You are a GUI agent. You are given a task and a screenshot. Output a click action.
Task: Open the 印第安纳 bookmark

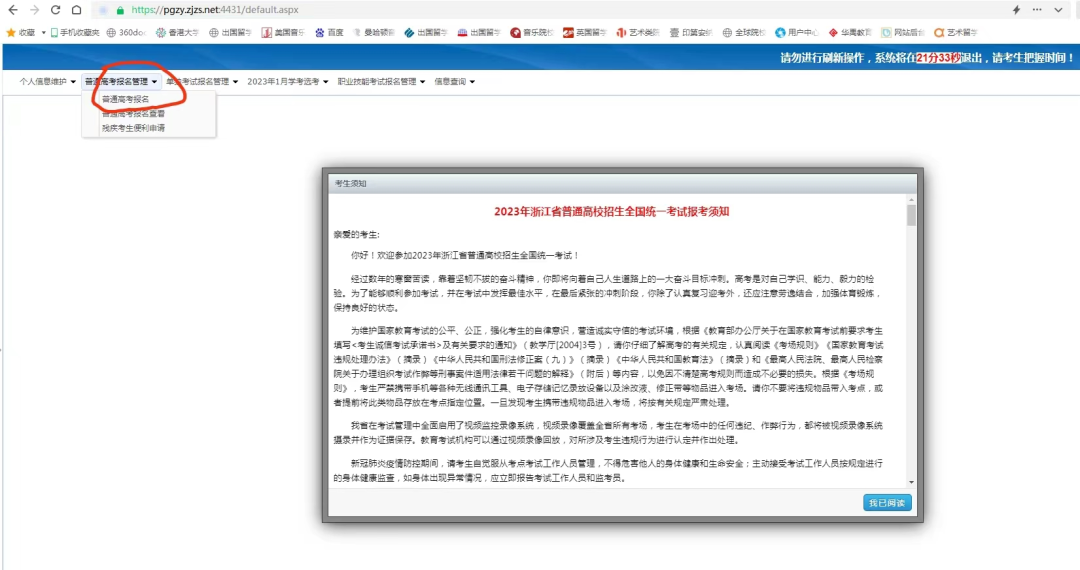click(691, 32)
